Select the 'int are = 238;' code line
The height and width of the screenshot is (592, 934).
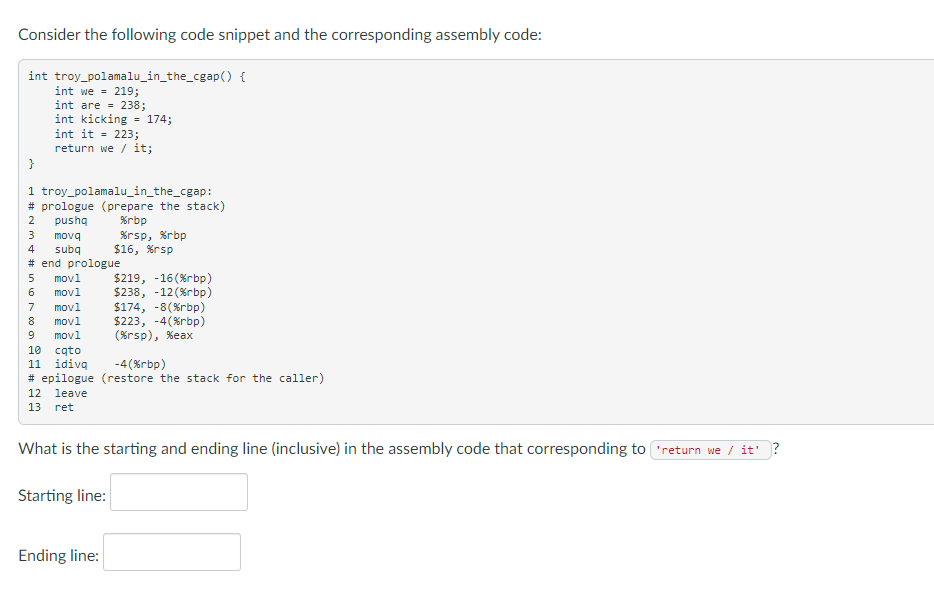(100, 105)
